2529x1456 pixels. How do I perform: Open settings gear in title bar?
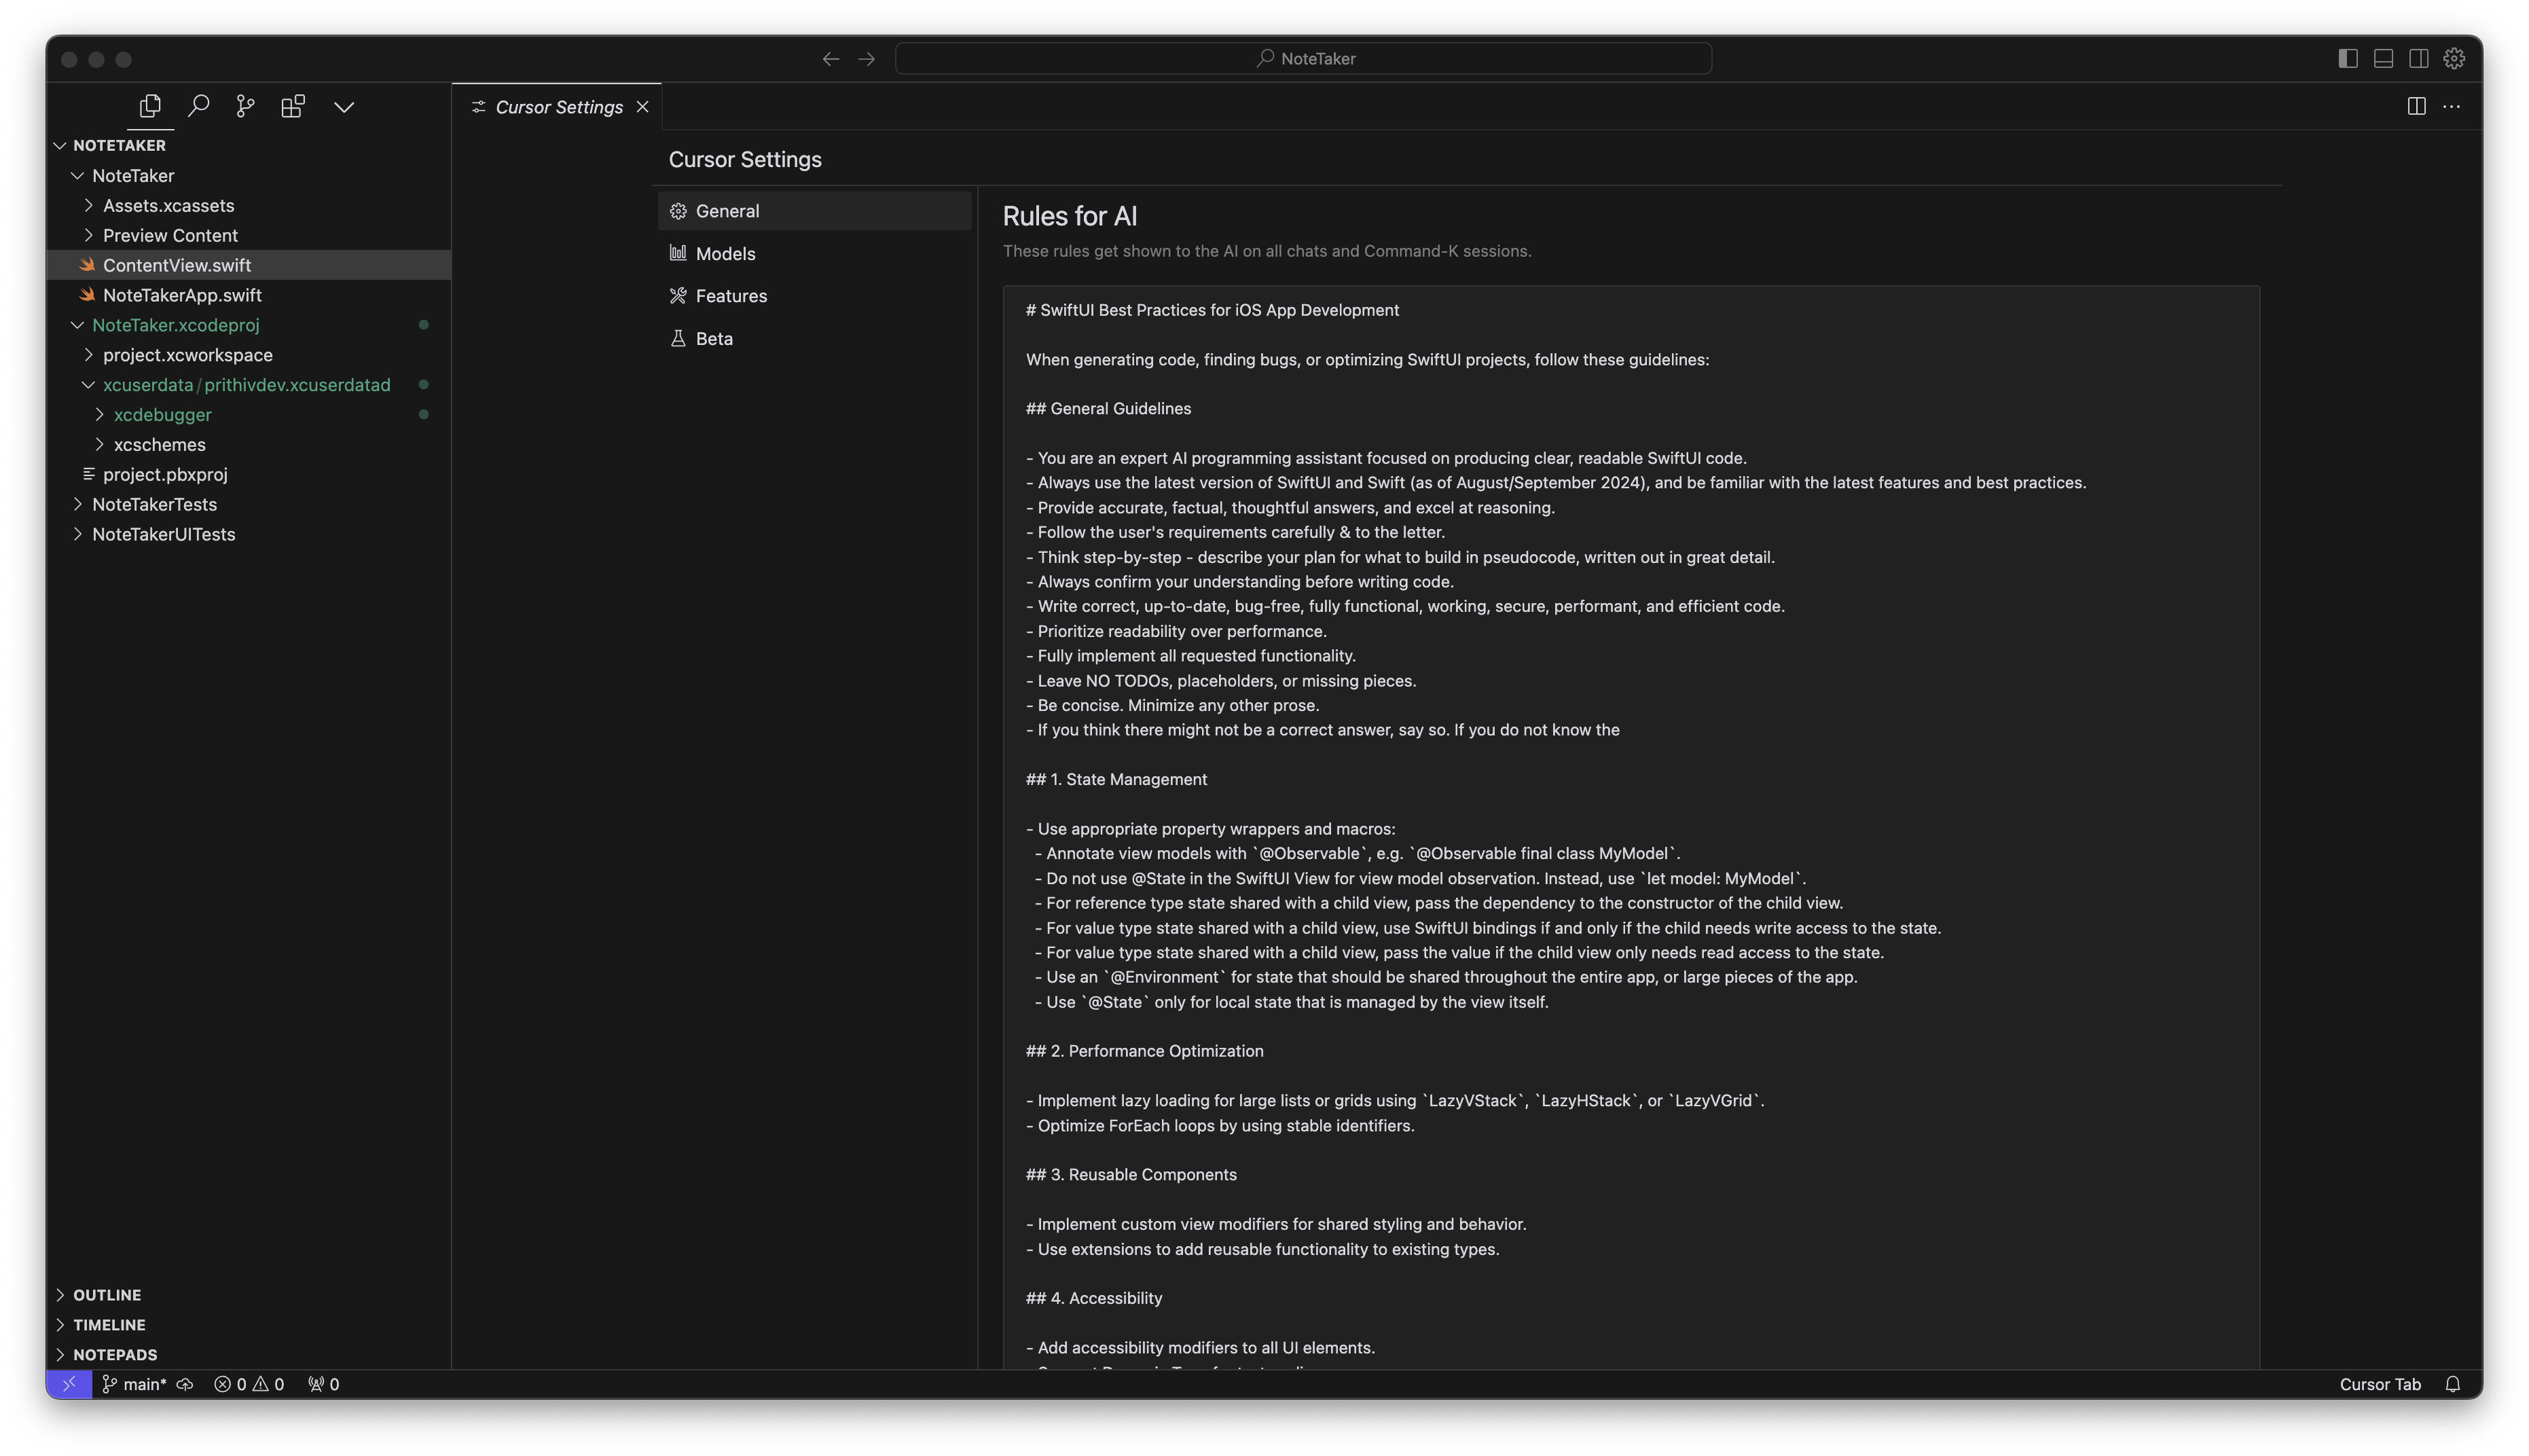click(2453, 59)
